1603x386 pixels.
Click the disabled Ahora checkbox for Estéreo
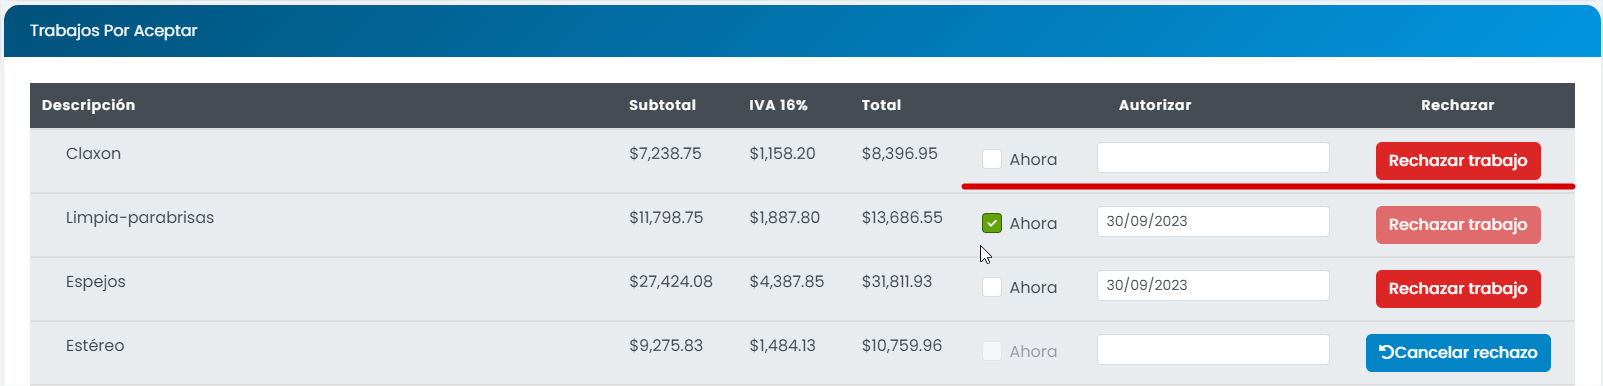(x=992, y=351)
